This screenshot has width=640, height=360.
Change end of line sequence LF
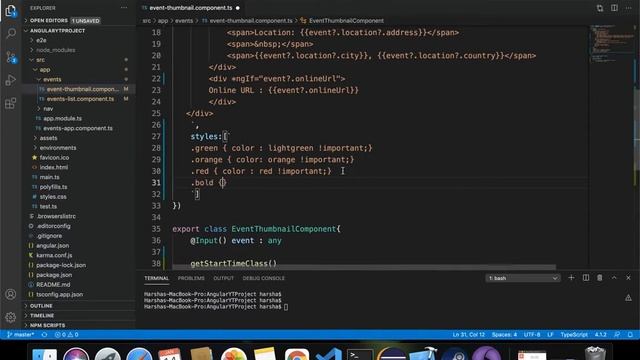coord(550,335)
